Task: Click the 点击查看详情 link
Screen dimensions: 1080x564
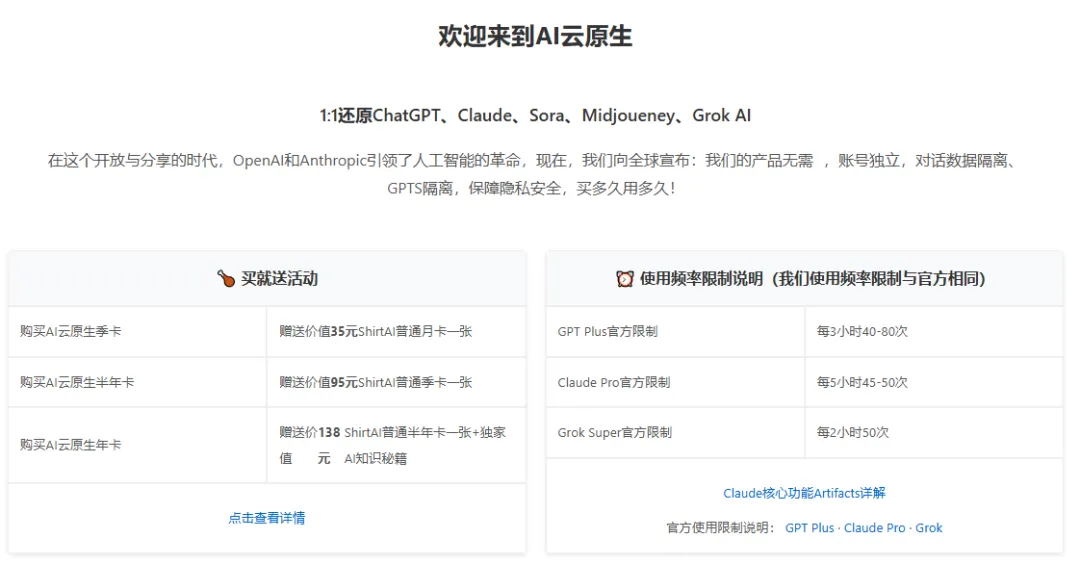Action: [267, 518]
